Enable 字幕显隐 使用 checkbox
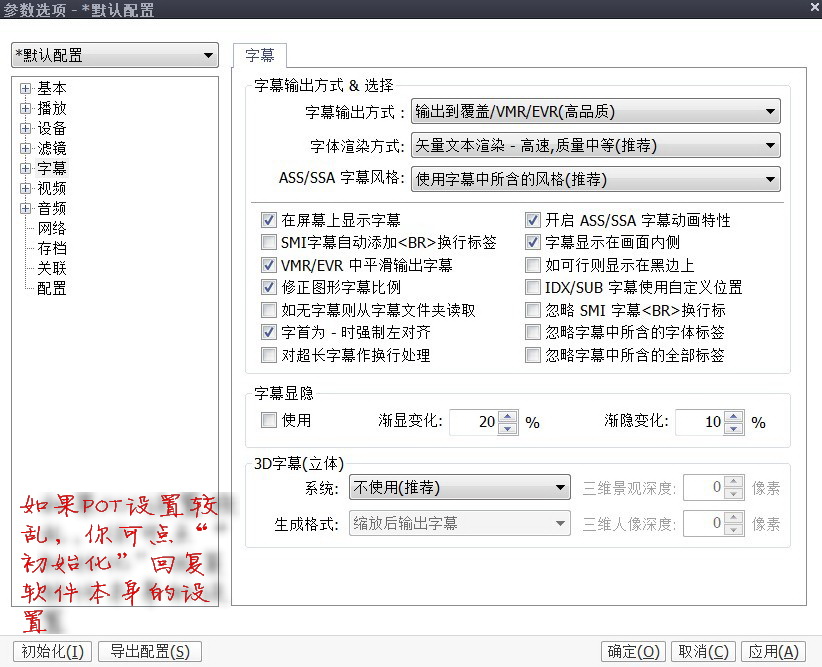This screenshot has height=667, width=822. coord(268,421)
